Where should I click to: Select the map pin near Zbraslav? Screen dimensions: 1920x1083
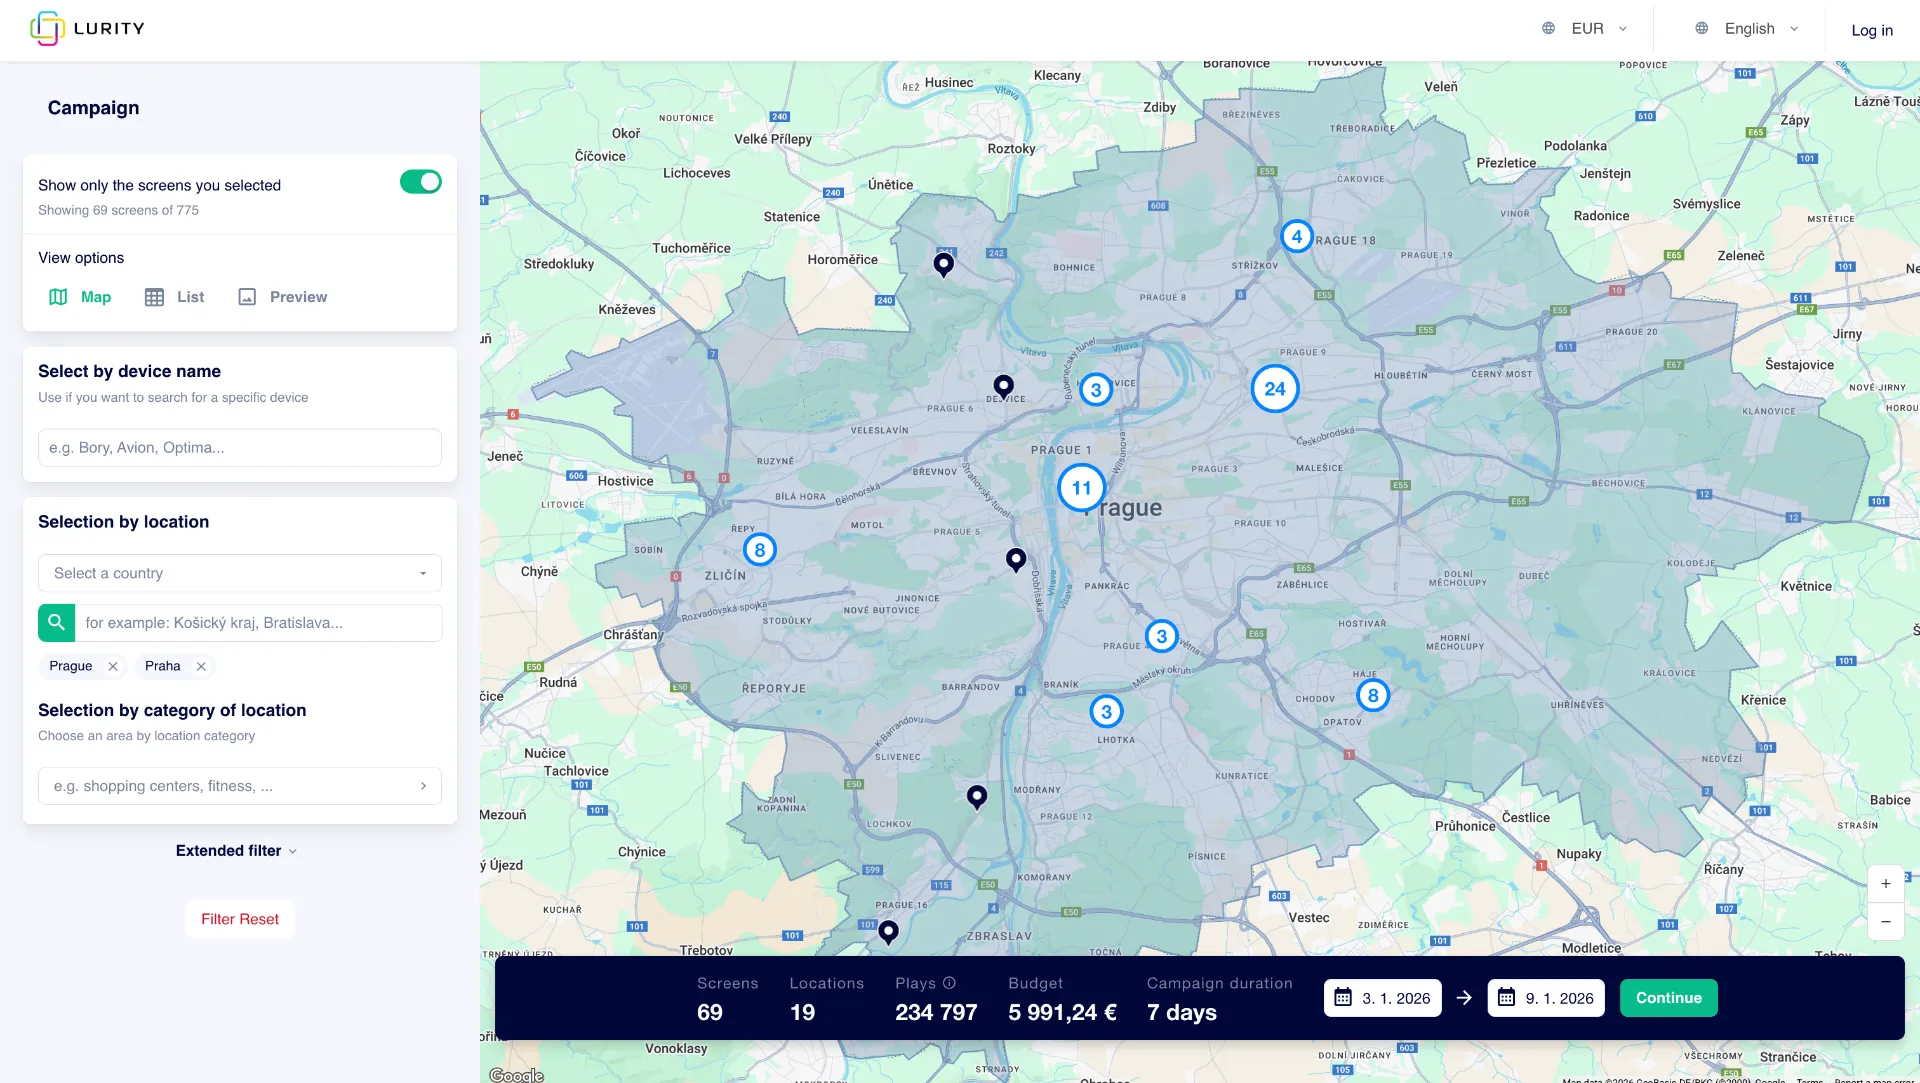click(888, 932)
